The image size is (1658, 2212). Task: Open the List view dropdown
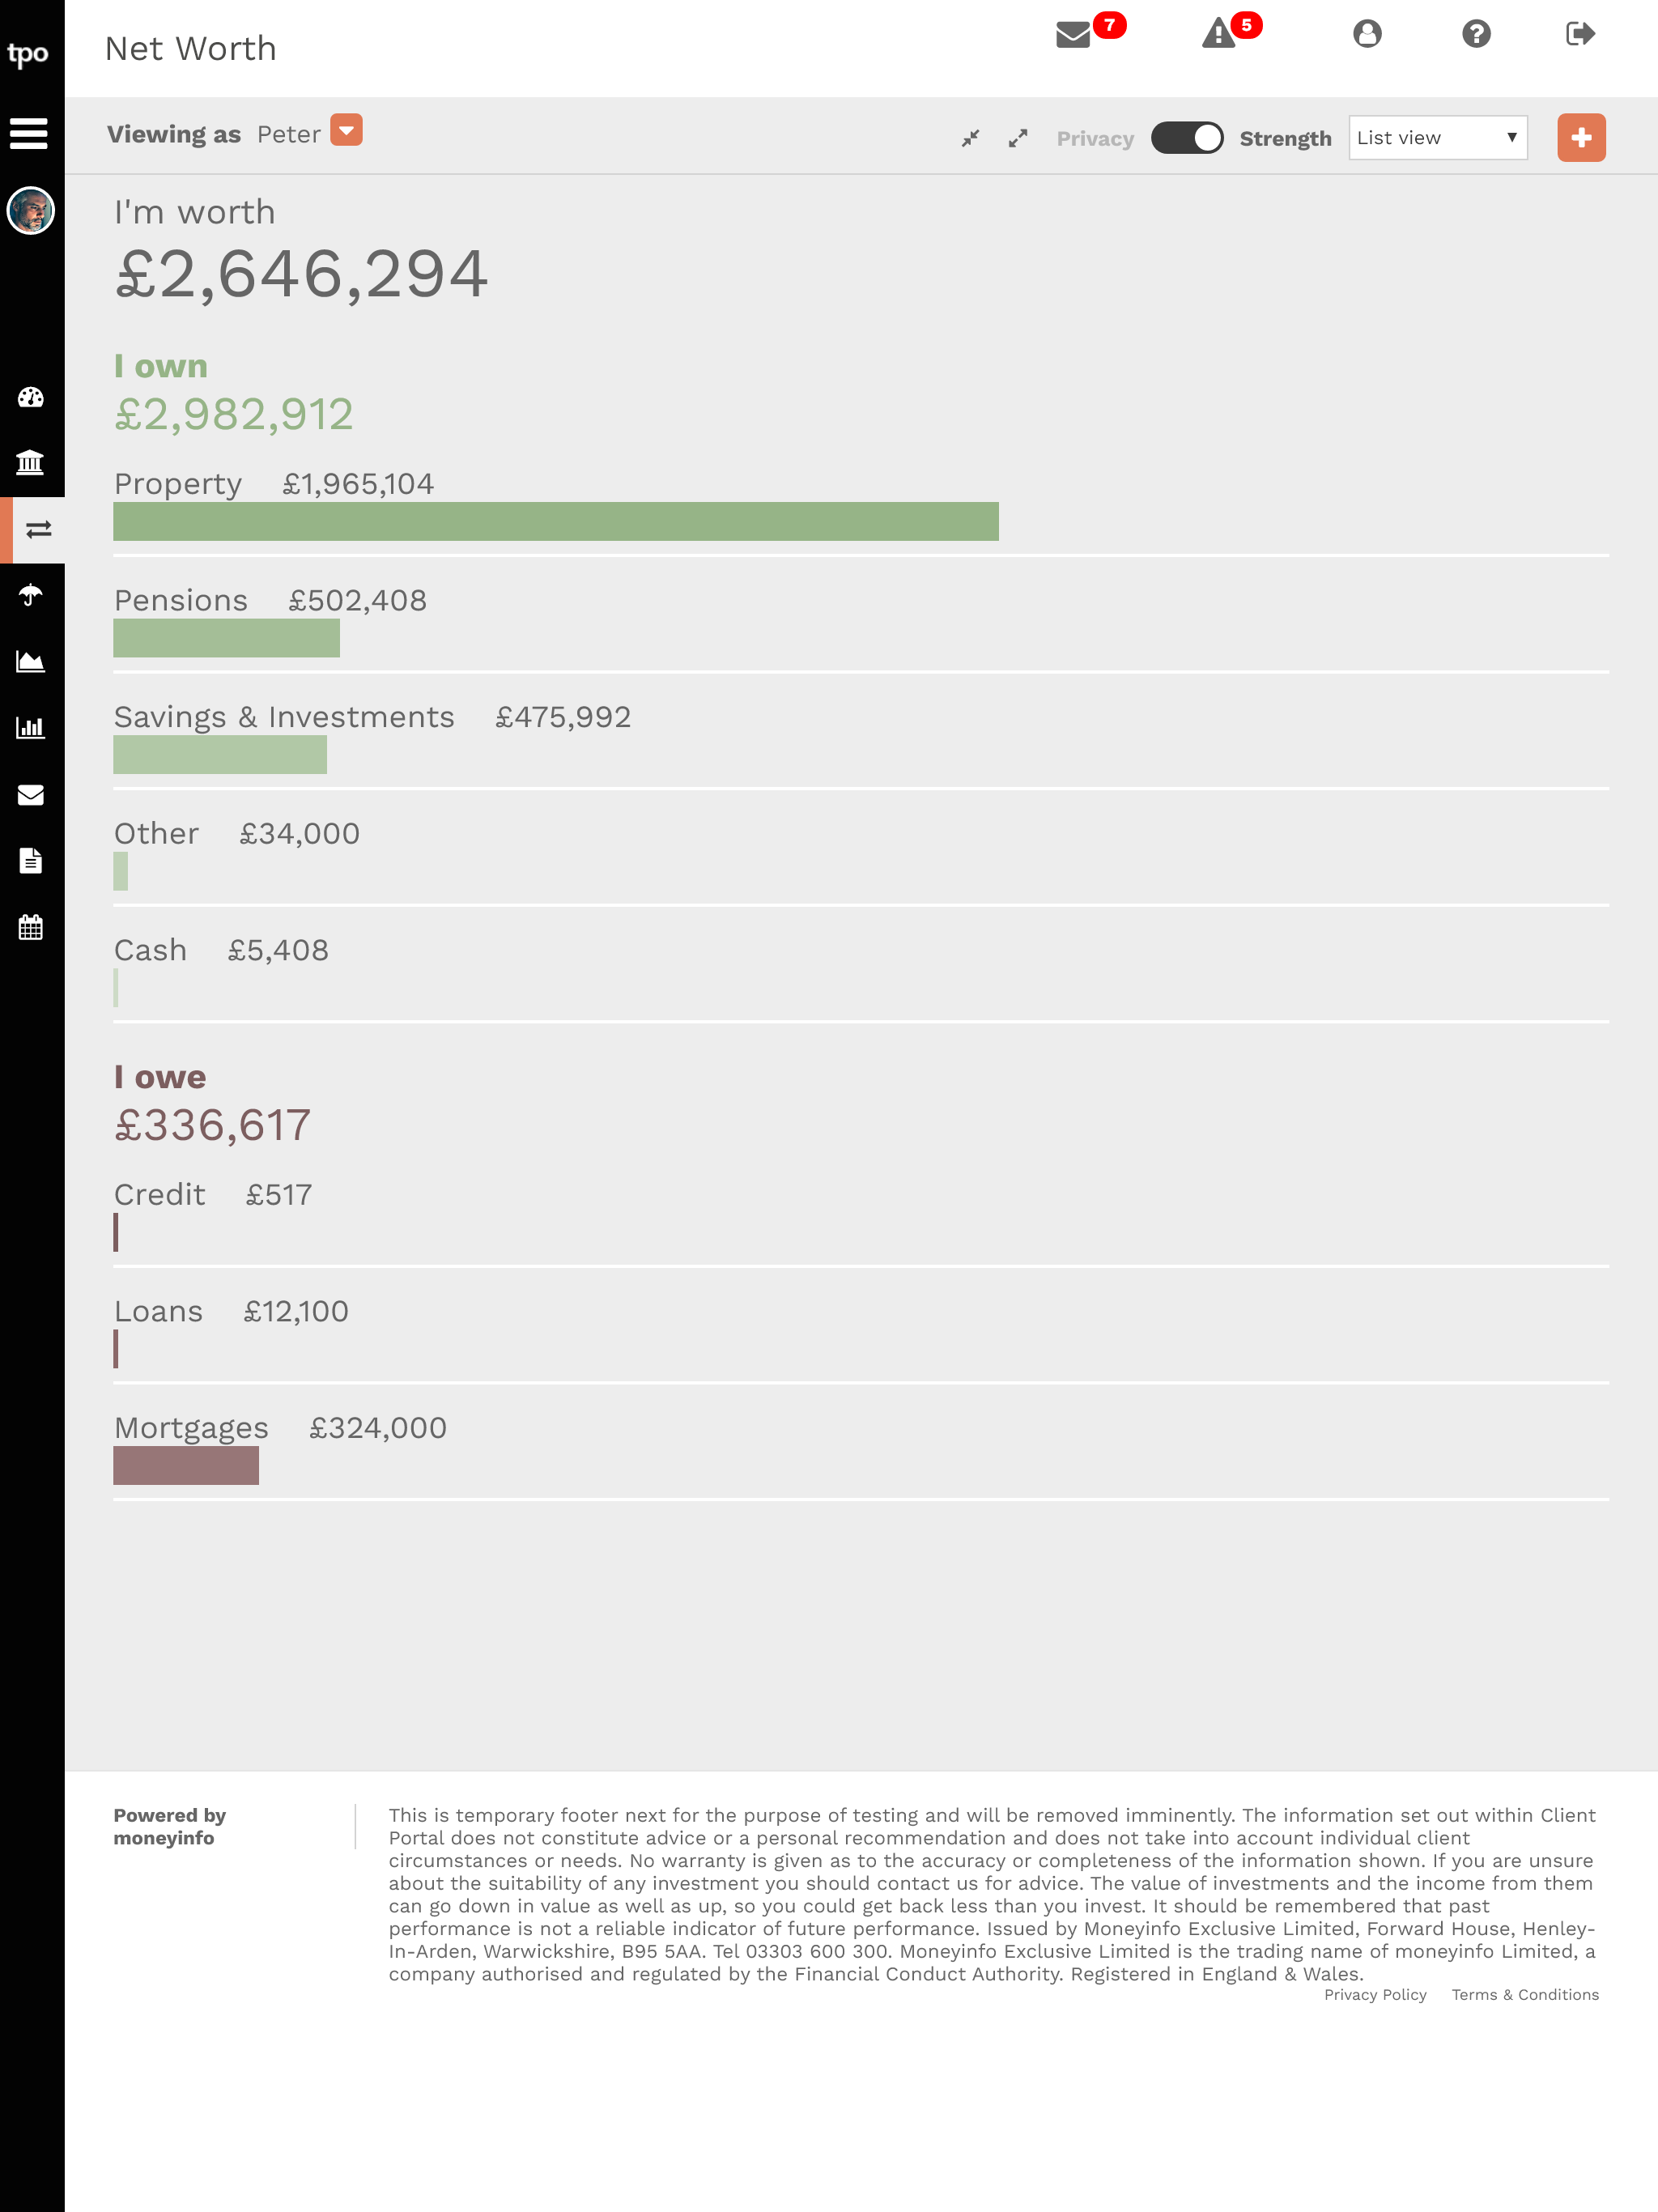click(1437, 138)
